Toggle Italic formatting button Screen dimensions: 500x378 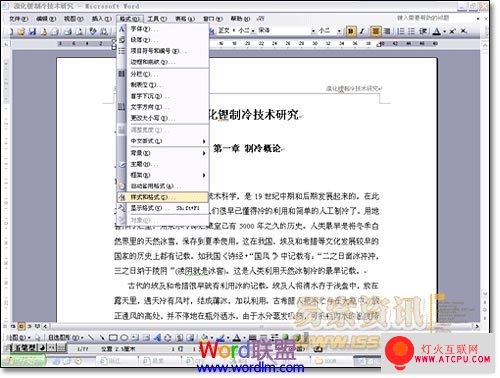click(x=362, y=31)
